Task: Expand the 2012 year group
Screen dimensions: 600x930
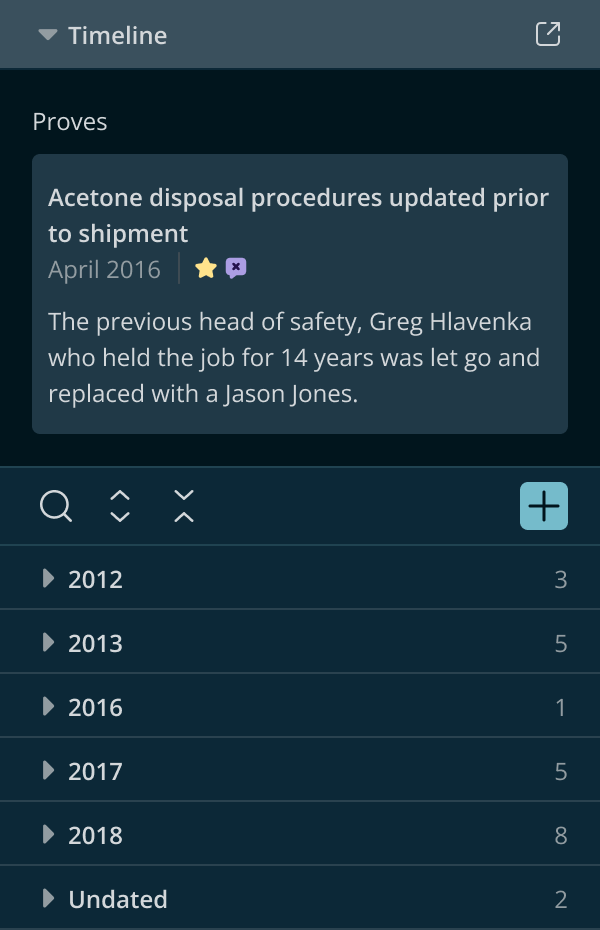Action: pyautogui.click(x=300, y=578)
